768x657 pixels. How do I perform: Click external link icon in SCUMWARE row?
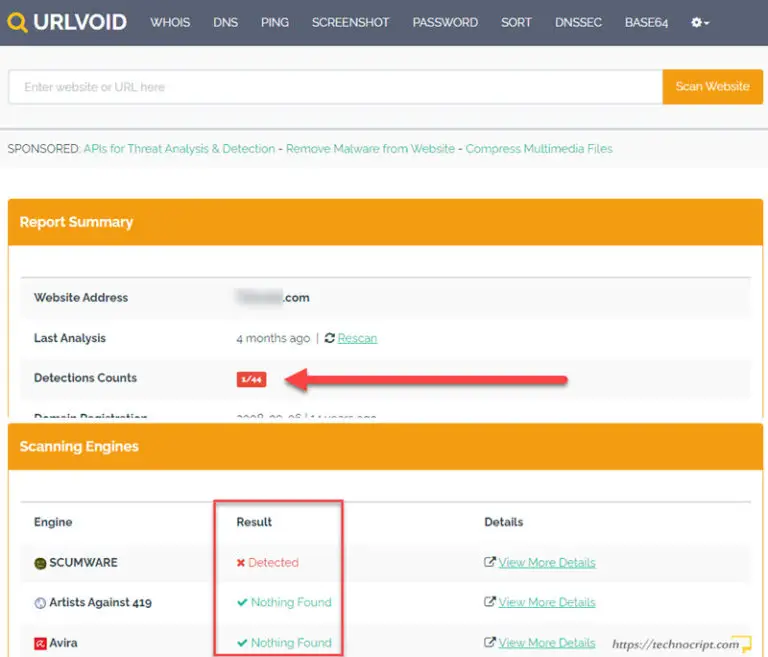(489, 562)
